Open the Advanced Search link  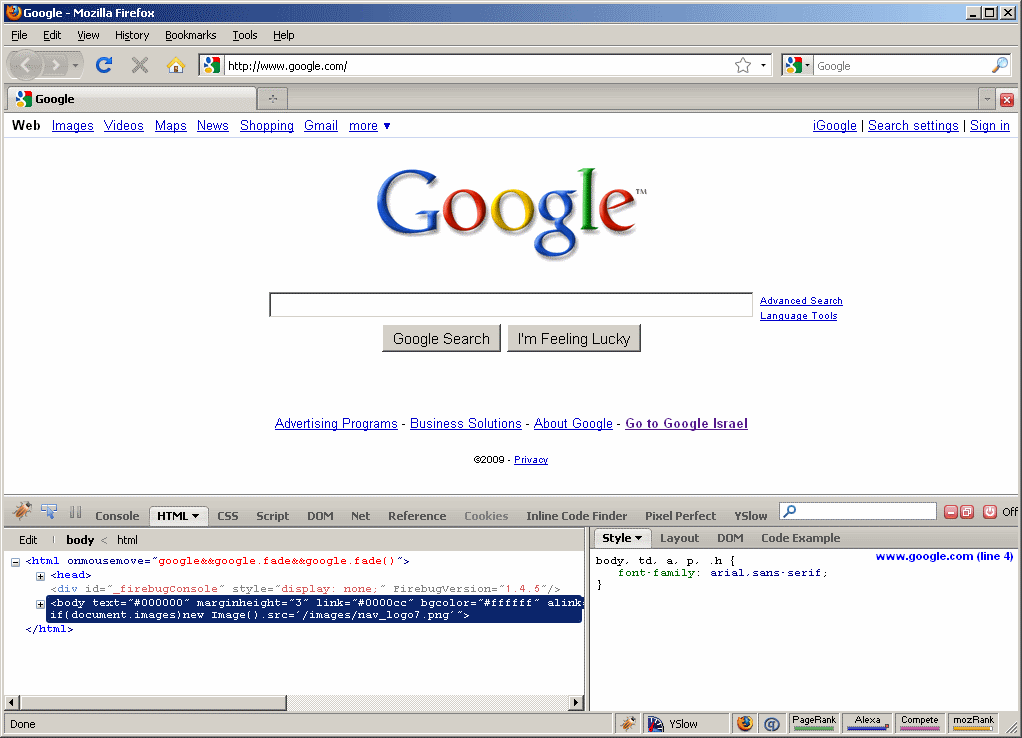pos(801,301)
